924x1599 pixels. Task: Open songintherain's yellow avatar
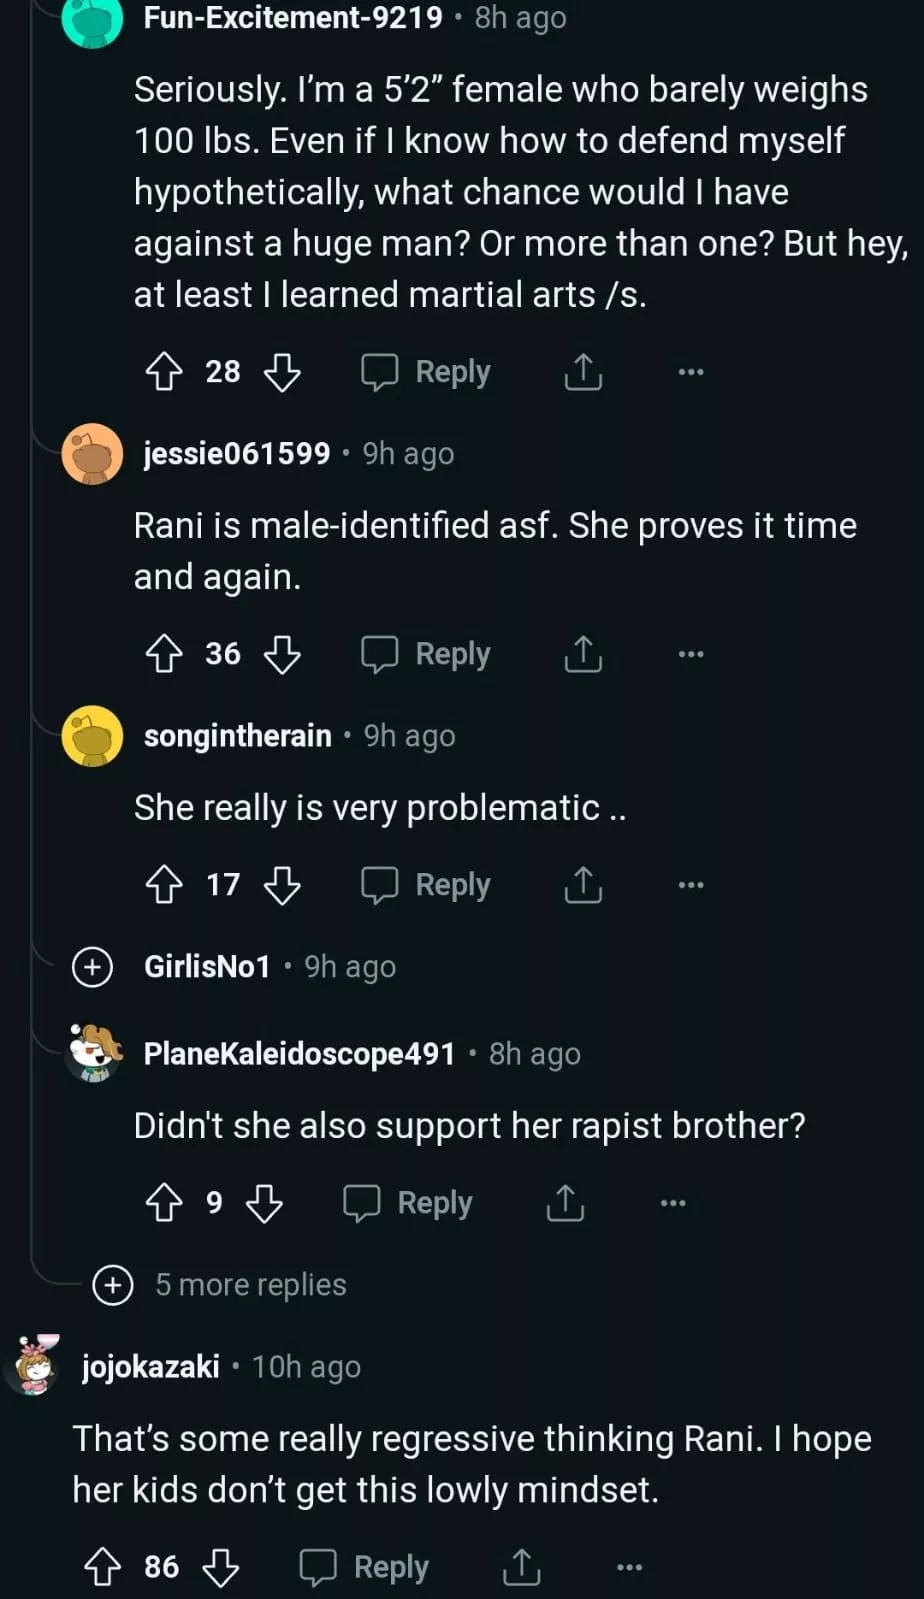92,737
